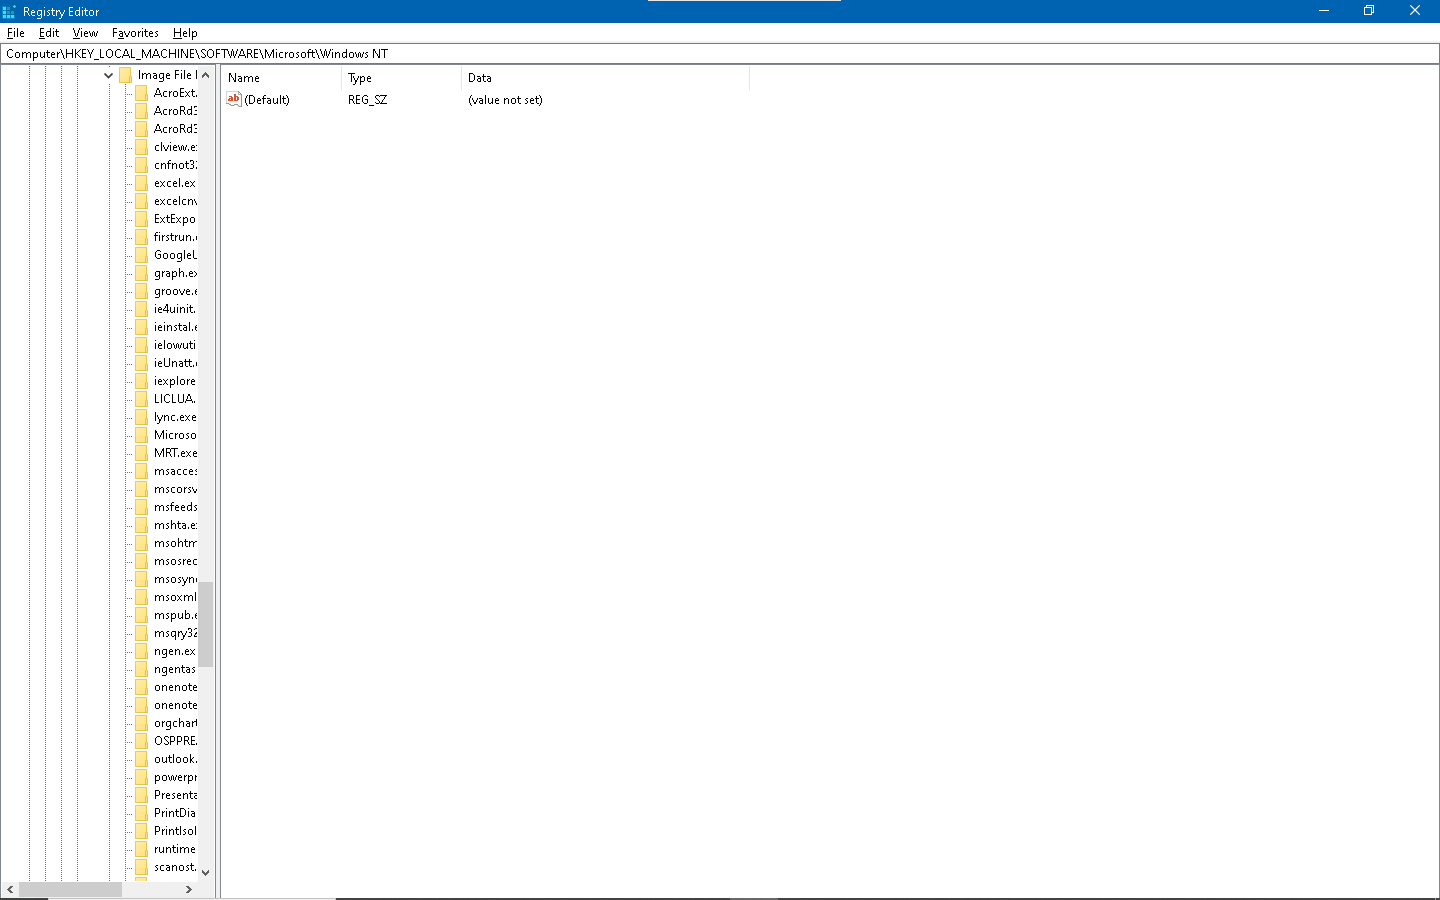Click the tree's horizontal scrollbar left arrow
Image resolution: width=1440 pixels, height=900 pixels.
[x=10, y=889]
